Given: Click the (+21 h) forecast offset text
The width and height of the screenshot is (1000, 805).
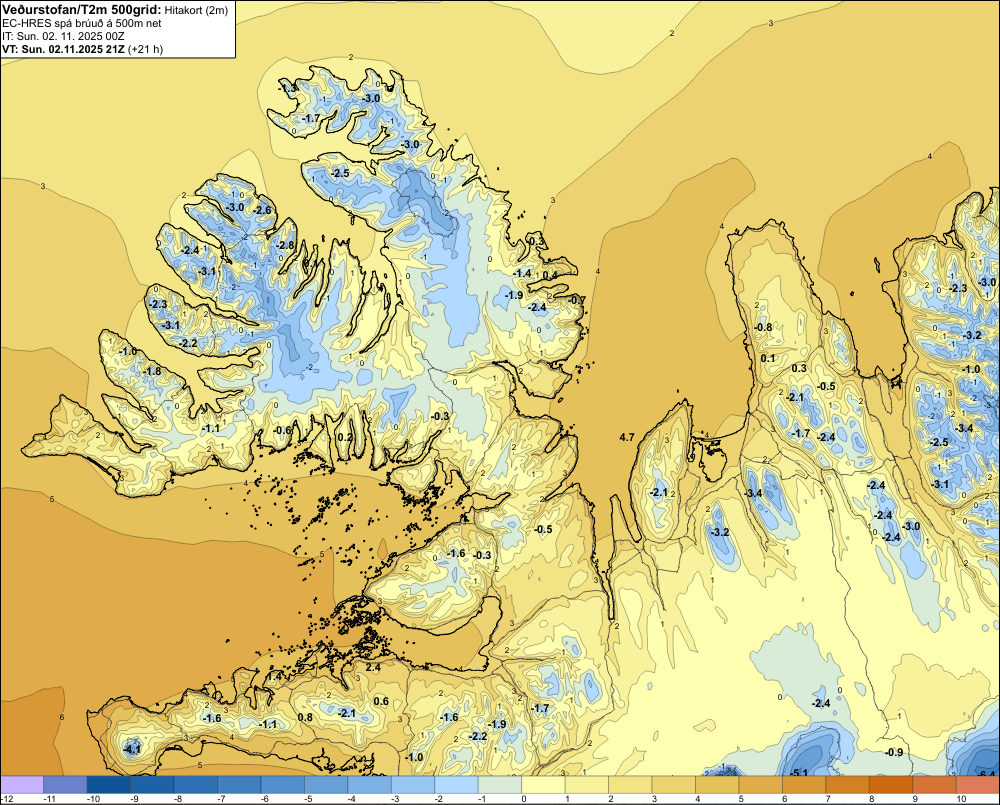Looking at the screenshot, I should pyautogui.click(x=145, y=49).
